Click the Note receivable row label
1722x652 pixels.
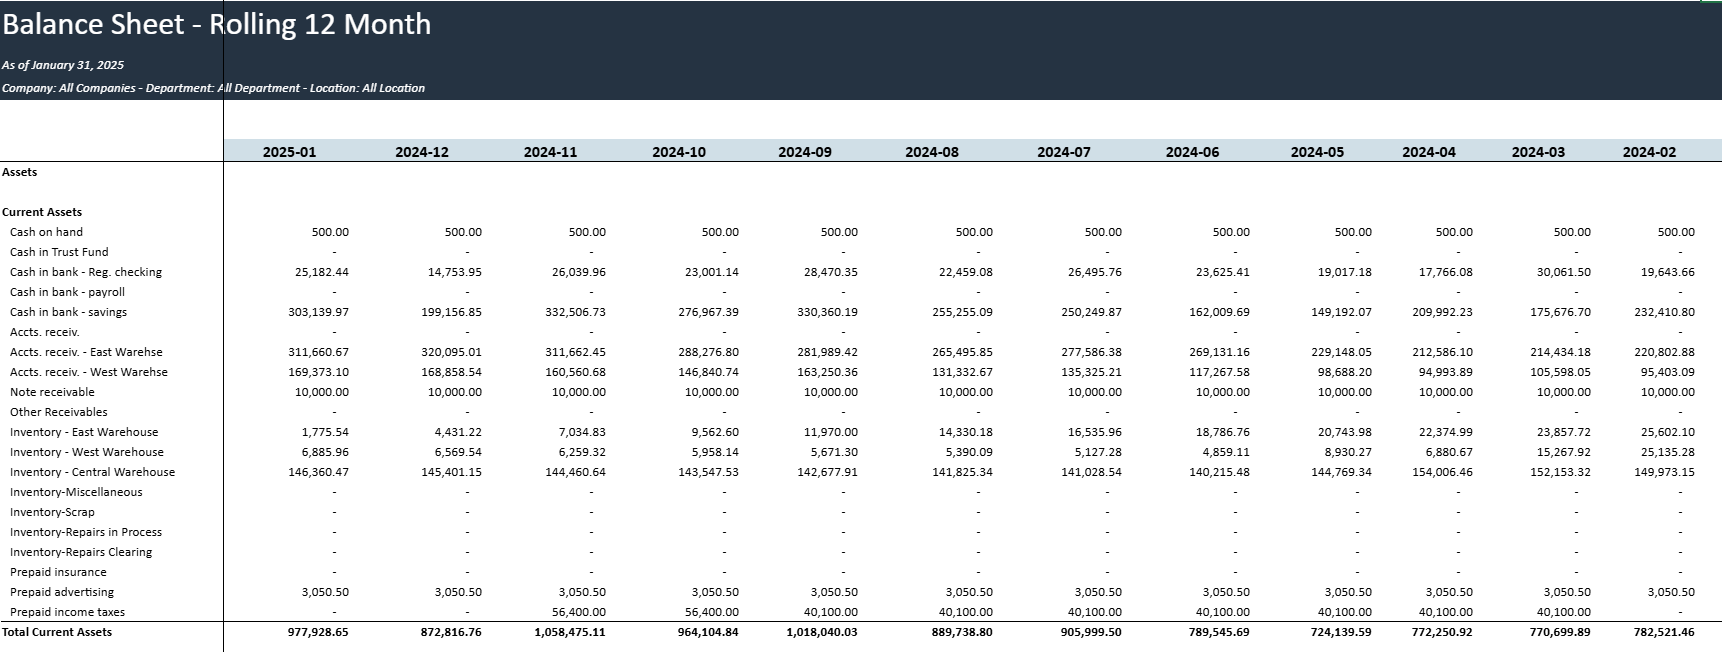pyautogui.click(x=52, y=392)
